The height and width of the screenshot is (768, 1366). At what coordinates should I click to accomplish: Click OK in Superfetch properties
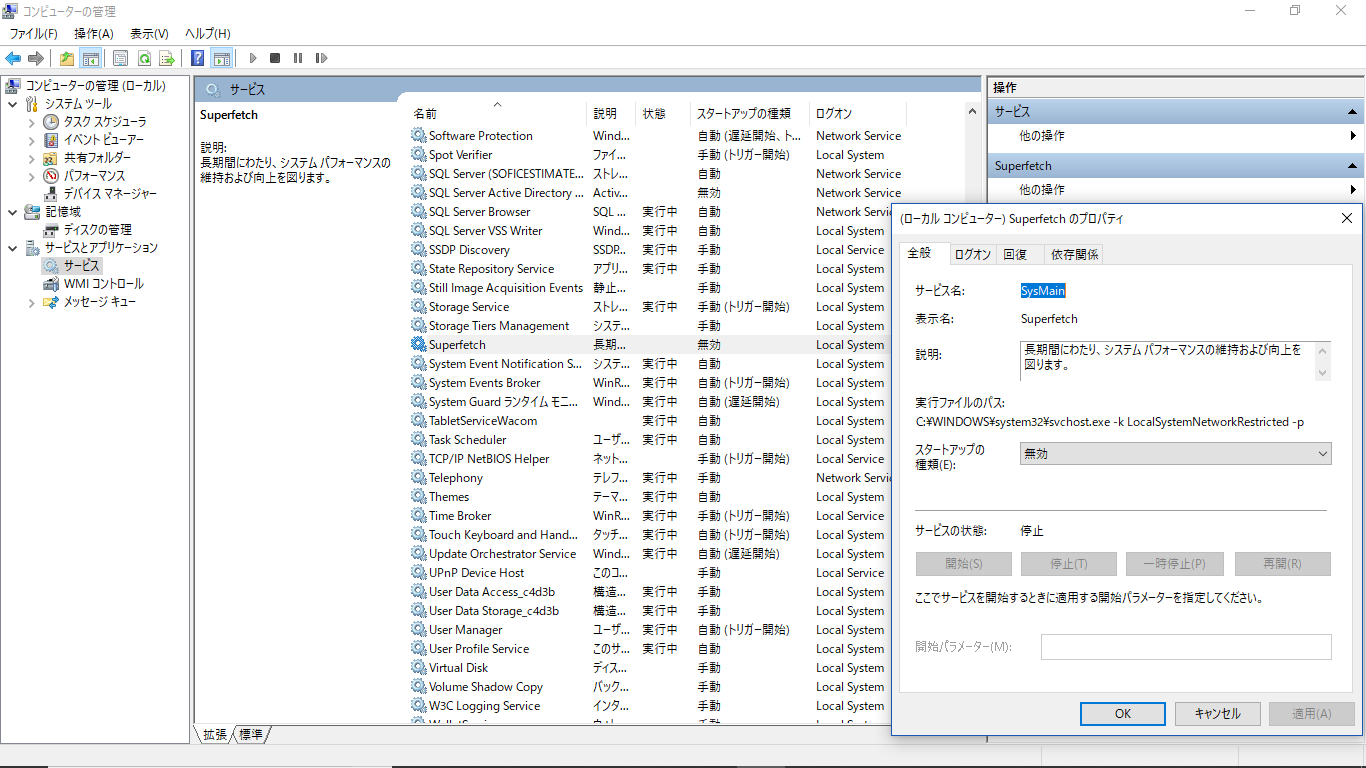tap(1123, 713)
